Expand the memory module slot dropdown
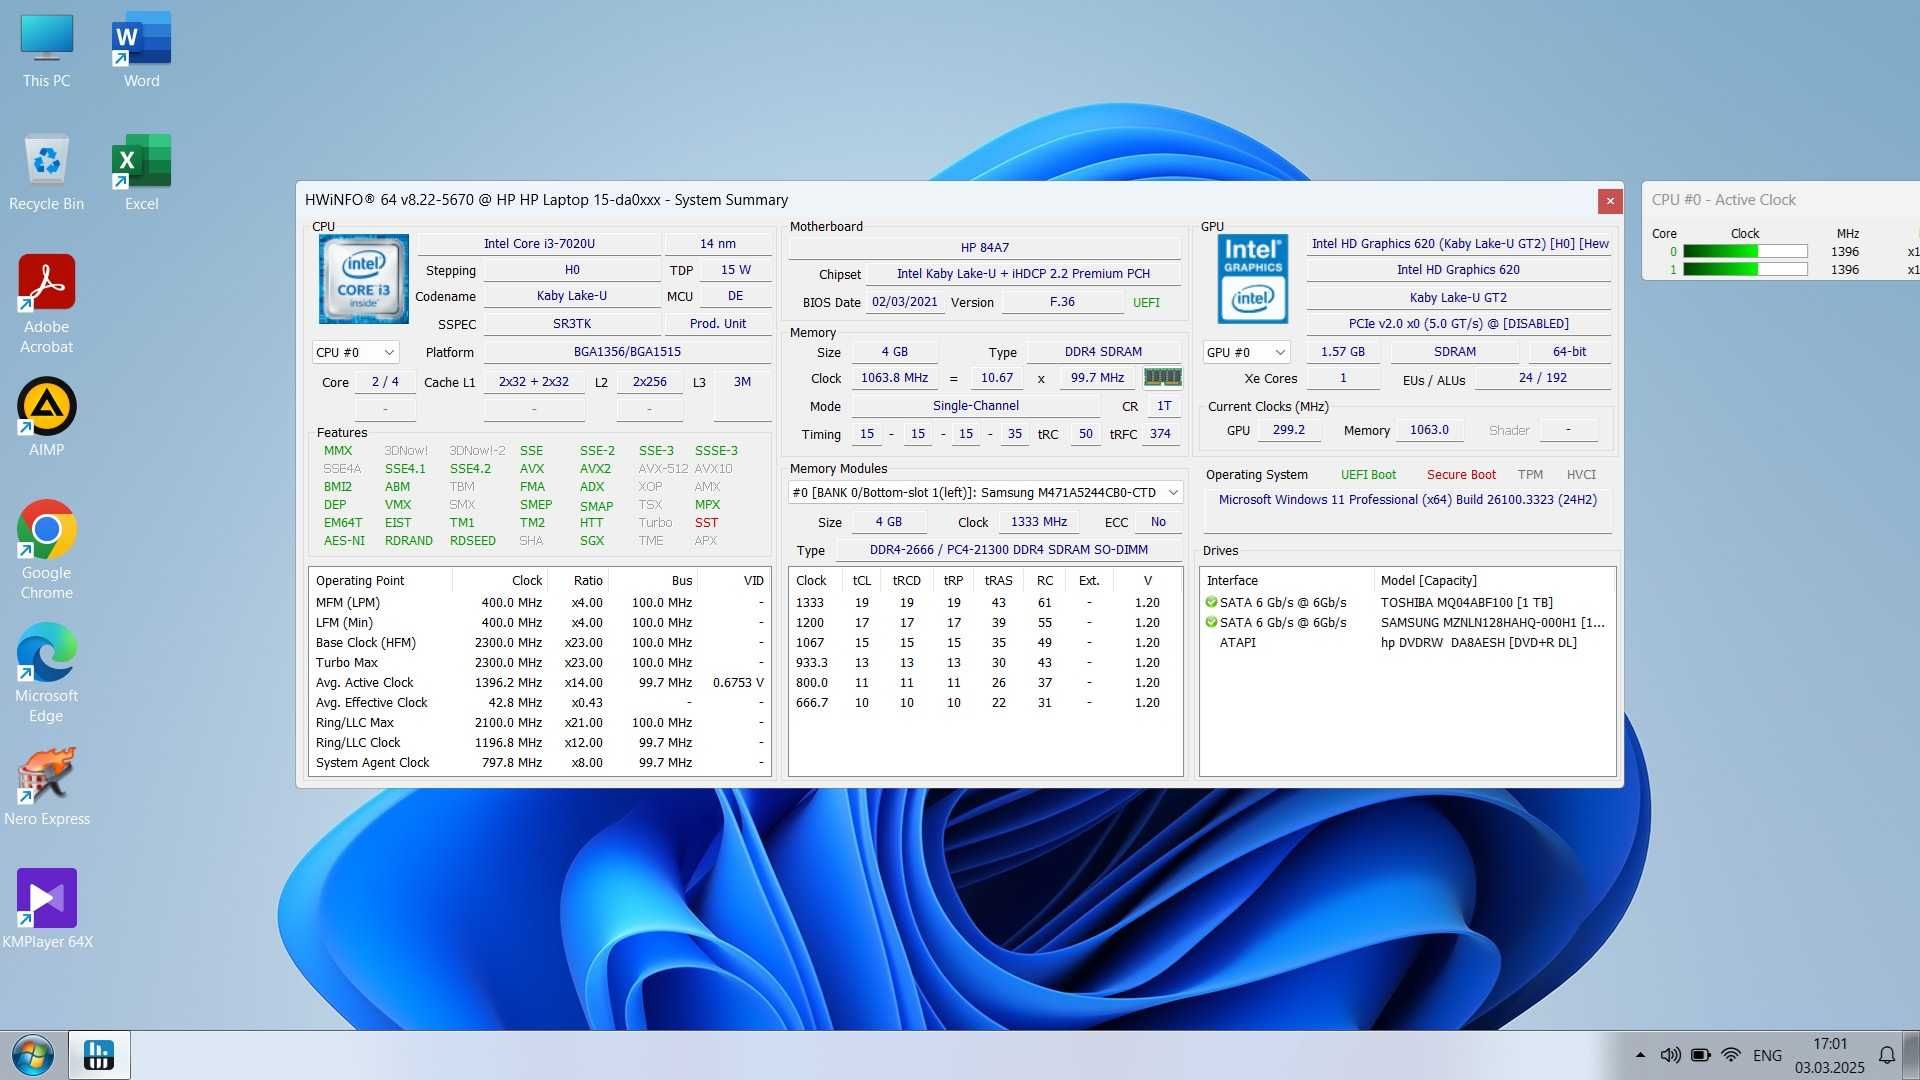 (985, 492)
